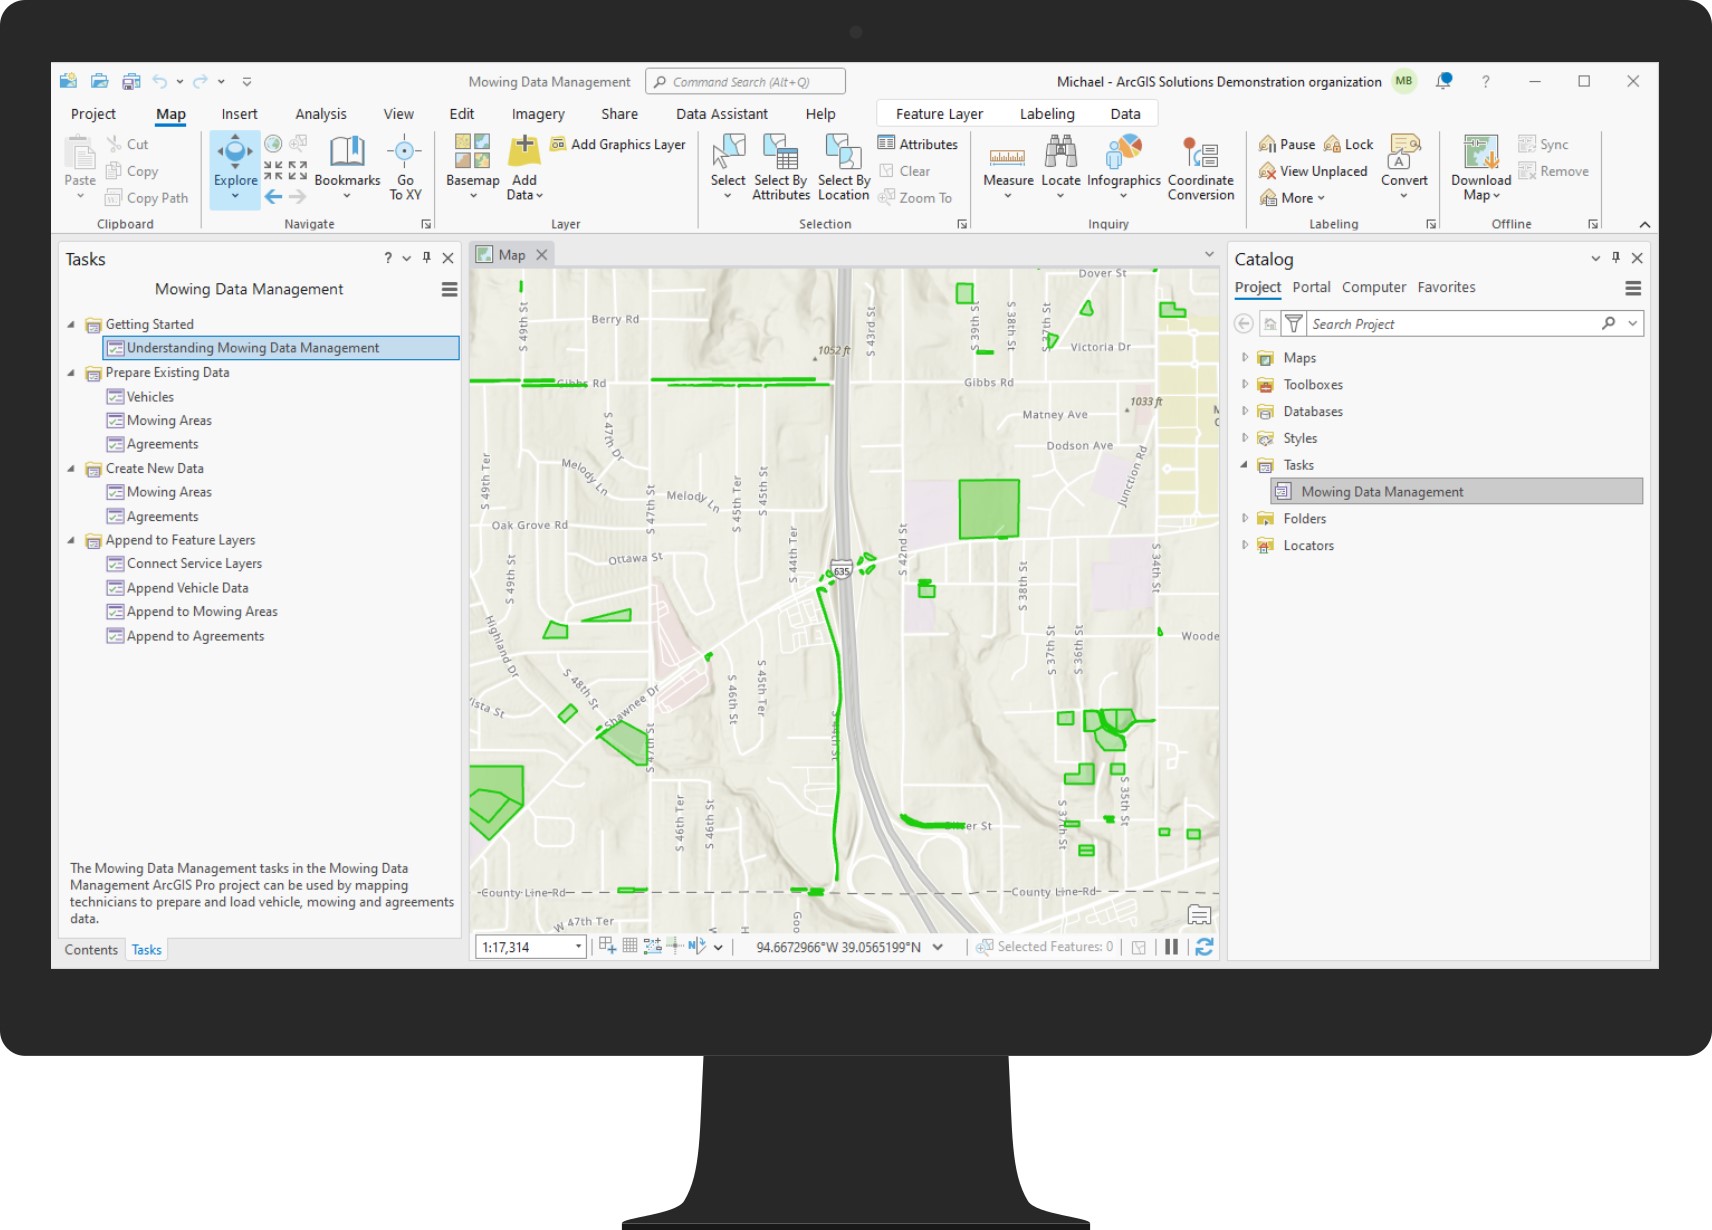
Task: Collapse the Create New Data group
Action: coord(71,468)
